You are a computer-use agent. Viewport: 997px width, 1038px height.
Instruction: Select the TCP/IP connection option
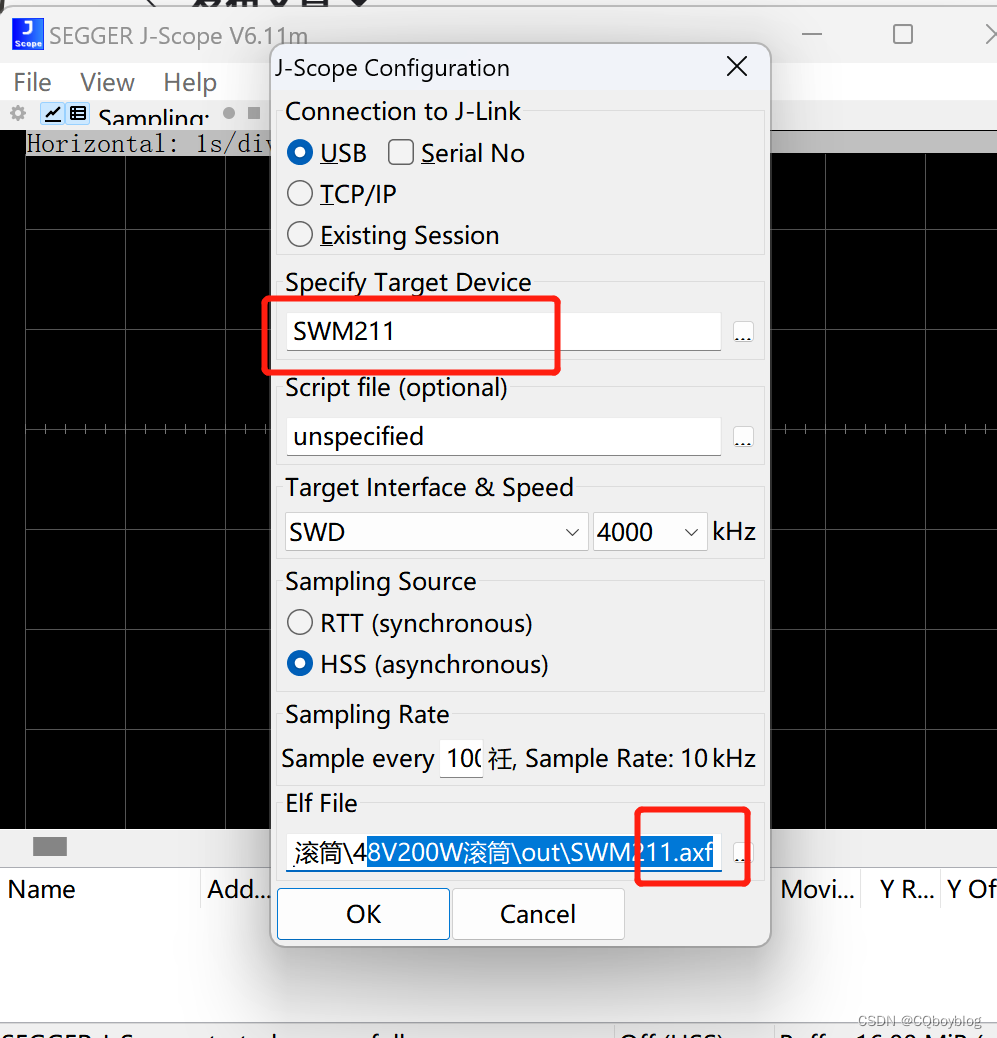tap(299, 193)
